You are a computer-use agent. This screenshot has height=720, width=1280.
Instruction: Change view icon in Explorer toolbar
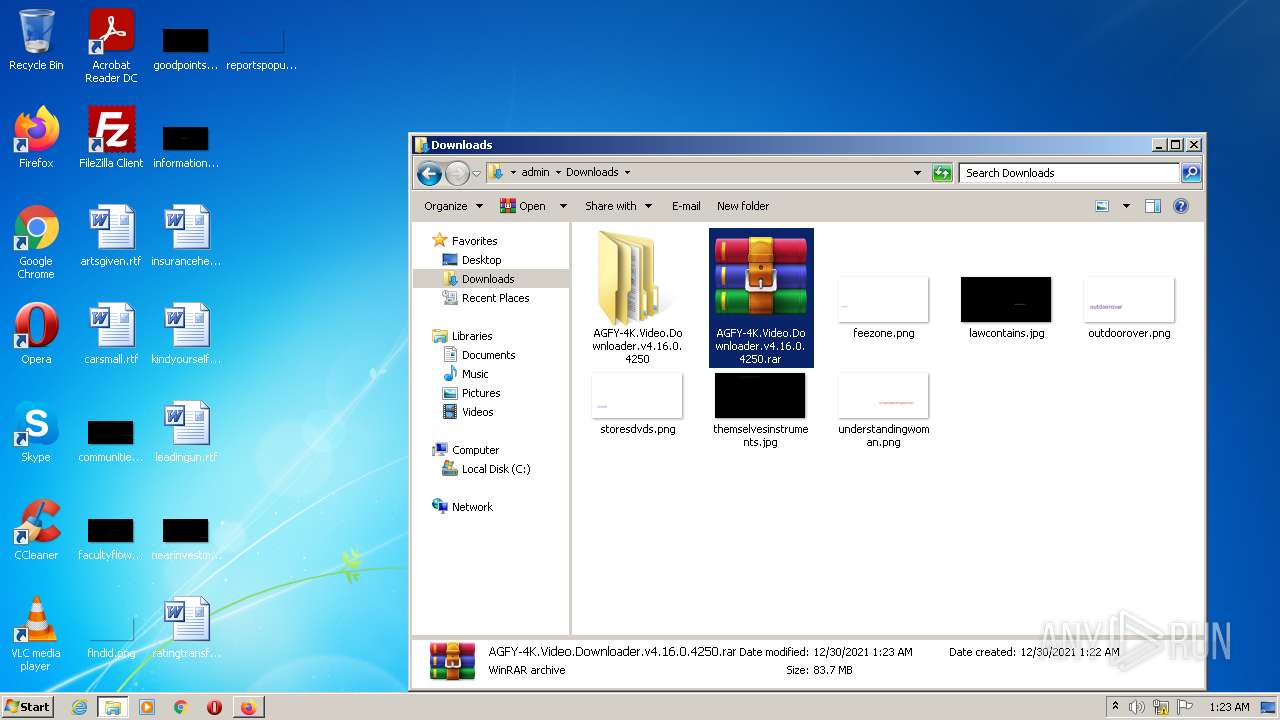click(x=1102, y=206)
